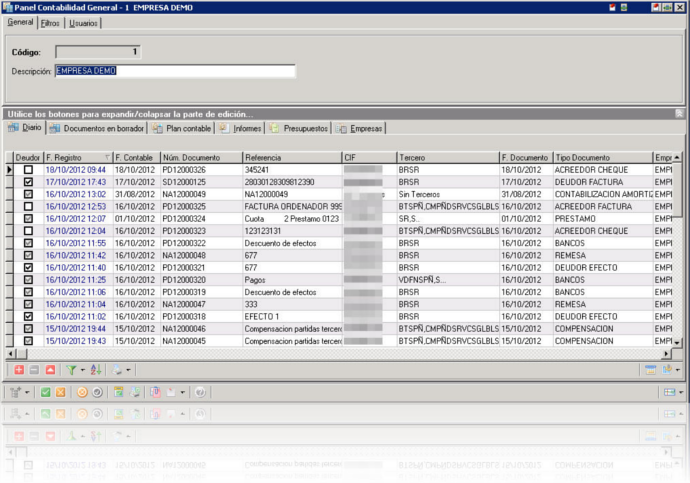Click the orange circle cross icon
The width and height of the screenshot is (690, 483).
tap(82, 392)
